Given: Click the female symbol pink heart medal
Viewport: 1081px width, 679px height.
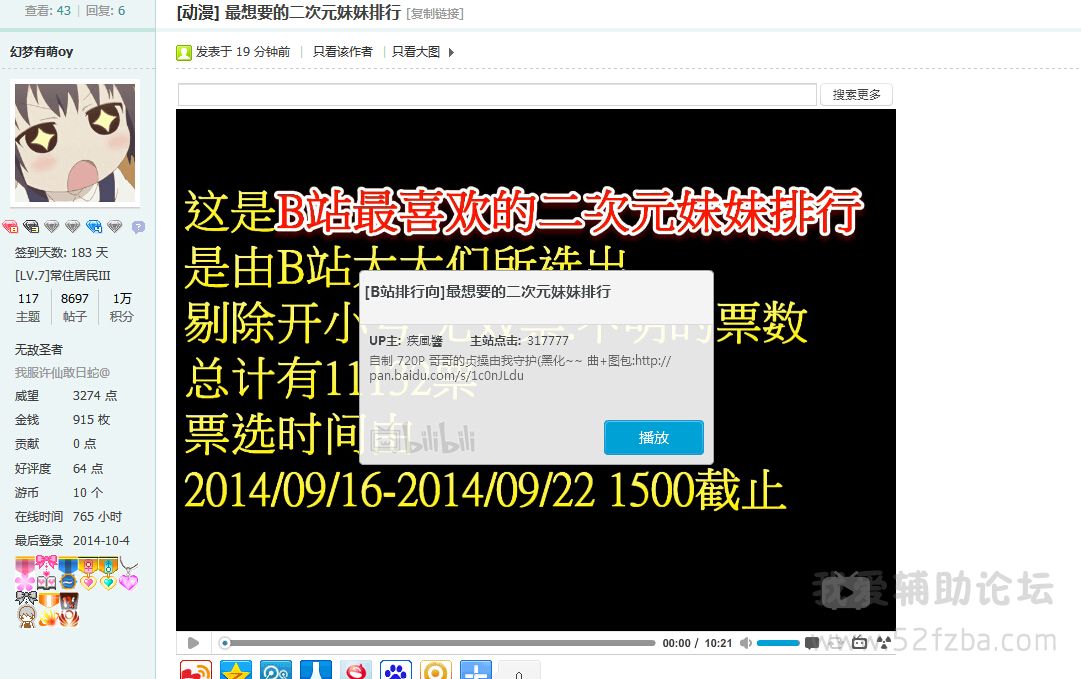Looking at the screenshot, I should (88, 574).
